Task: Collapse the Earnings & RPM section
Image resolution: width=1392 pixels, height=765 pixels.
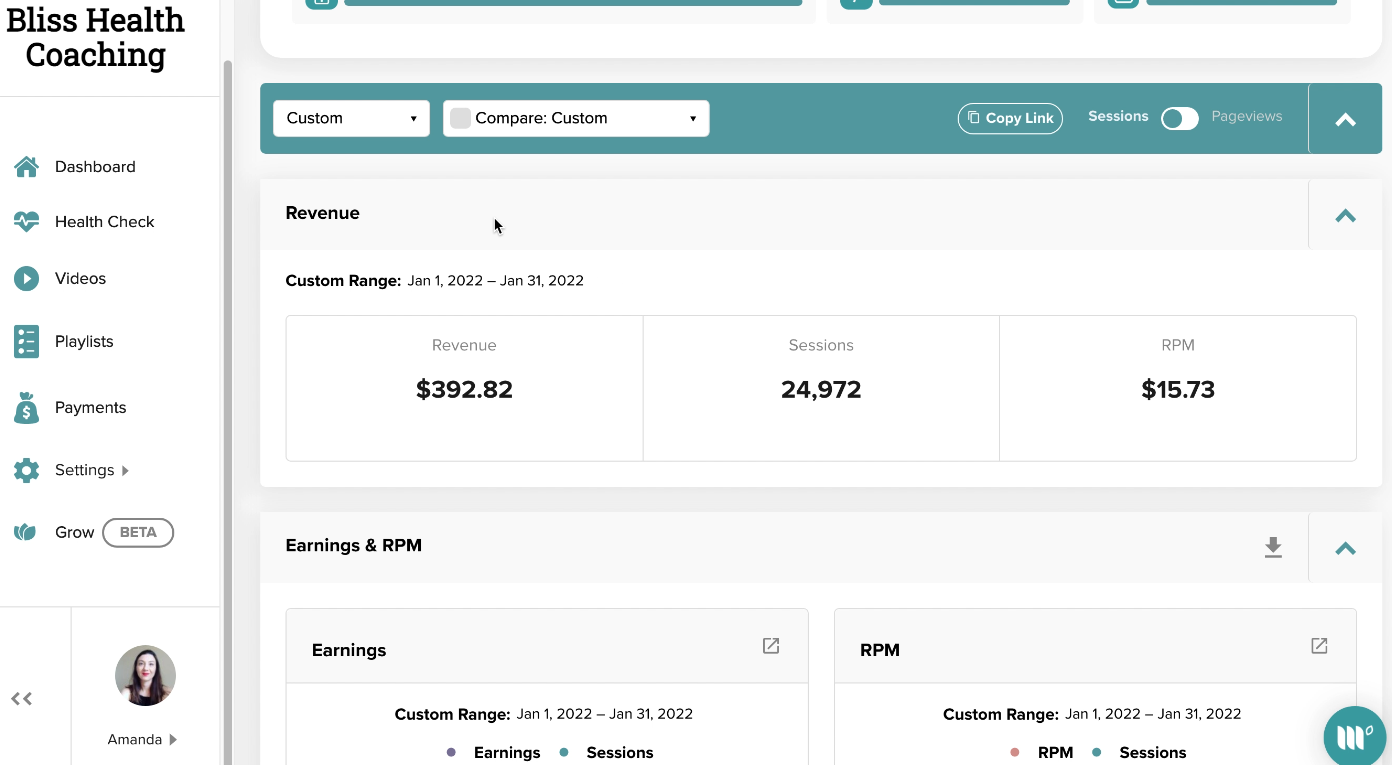Action: [x=1346, y=547]
